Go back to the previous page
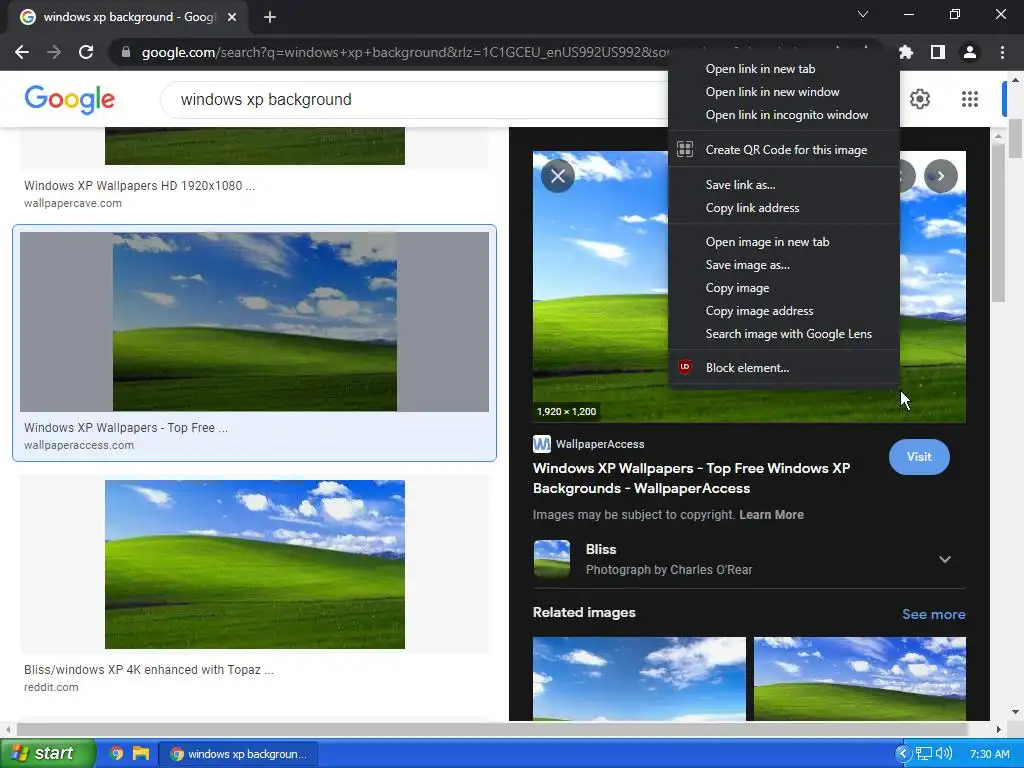This screenshot has width=1024, height=768. (22, 52)
